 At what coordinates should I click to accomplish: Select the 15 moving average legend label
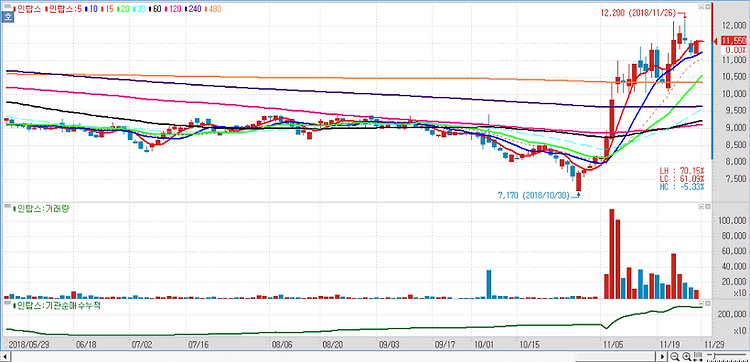110,9
